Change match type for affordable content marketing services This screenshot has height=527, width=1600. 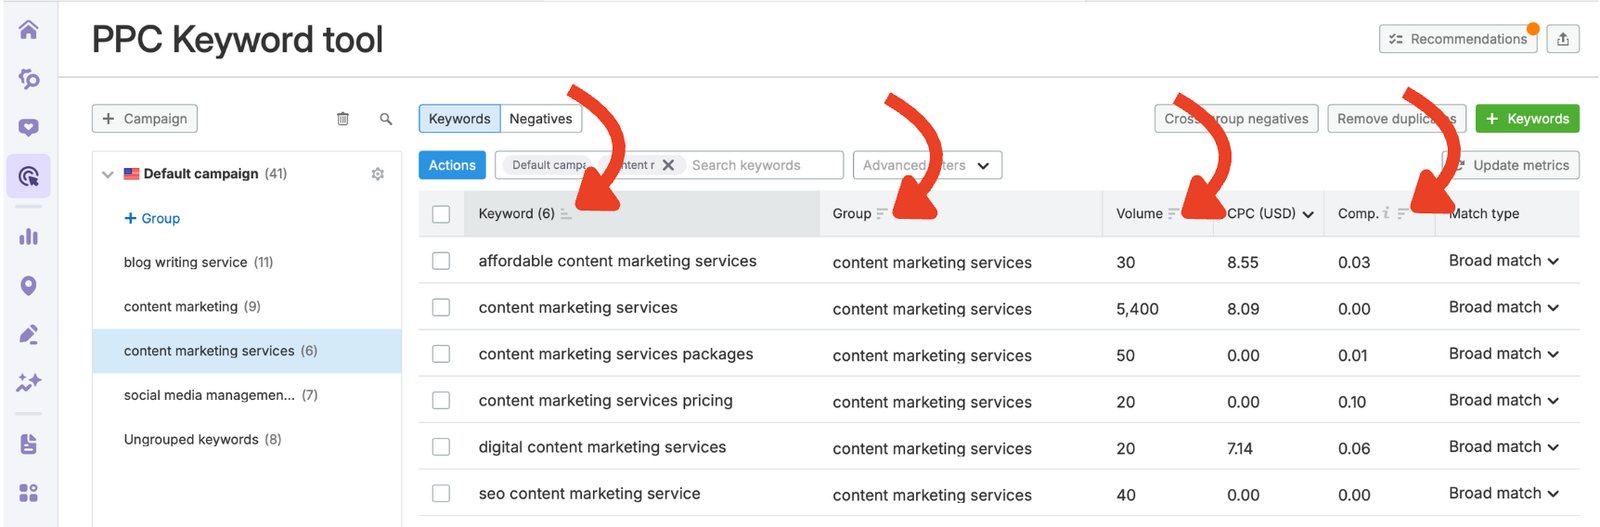[x=1504, y=261]
